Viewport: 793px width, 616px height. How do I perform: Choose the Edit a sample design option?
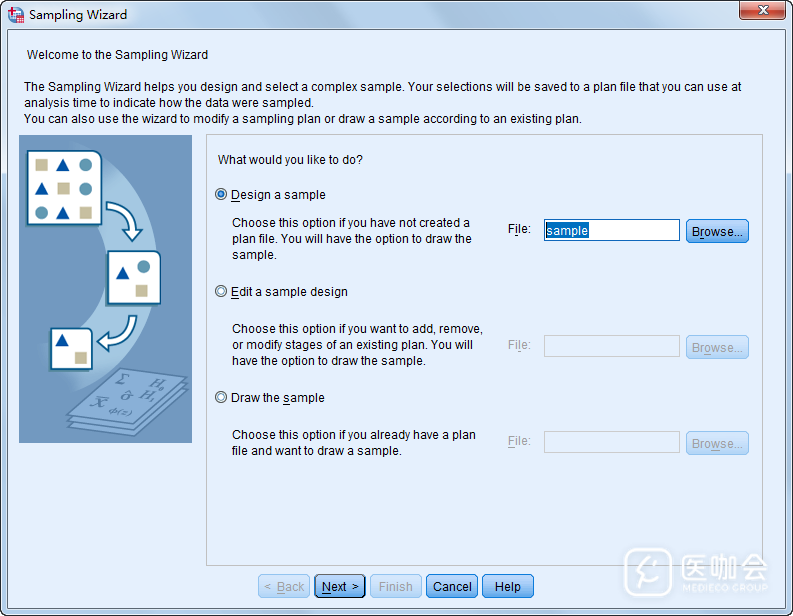coord(222,292)
